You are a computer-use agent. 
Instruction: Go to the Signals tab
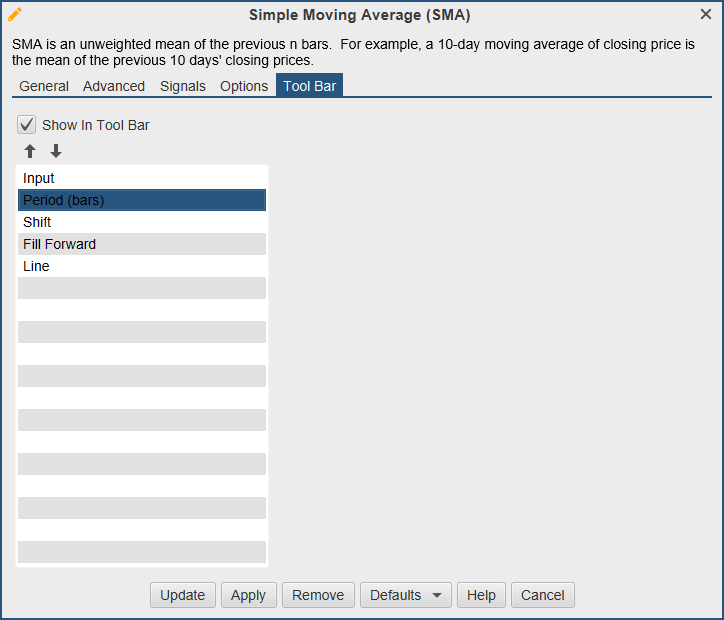click(x=183, y=86)
